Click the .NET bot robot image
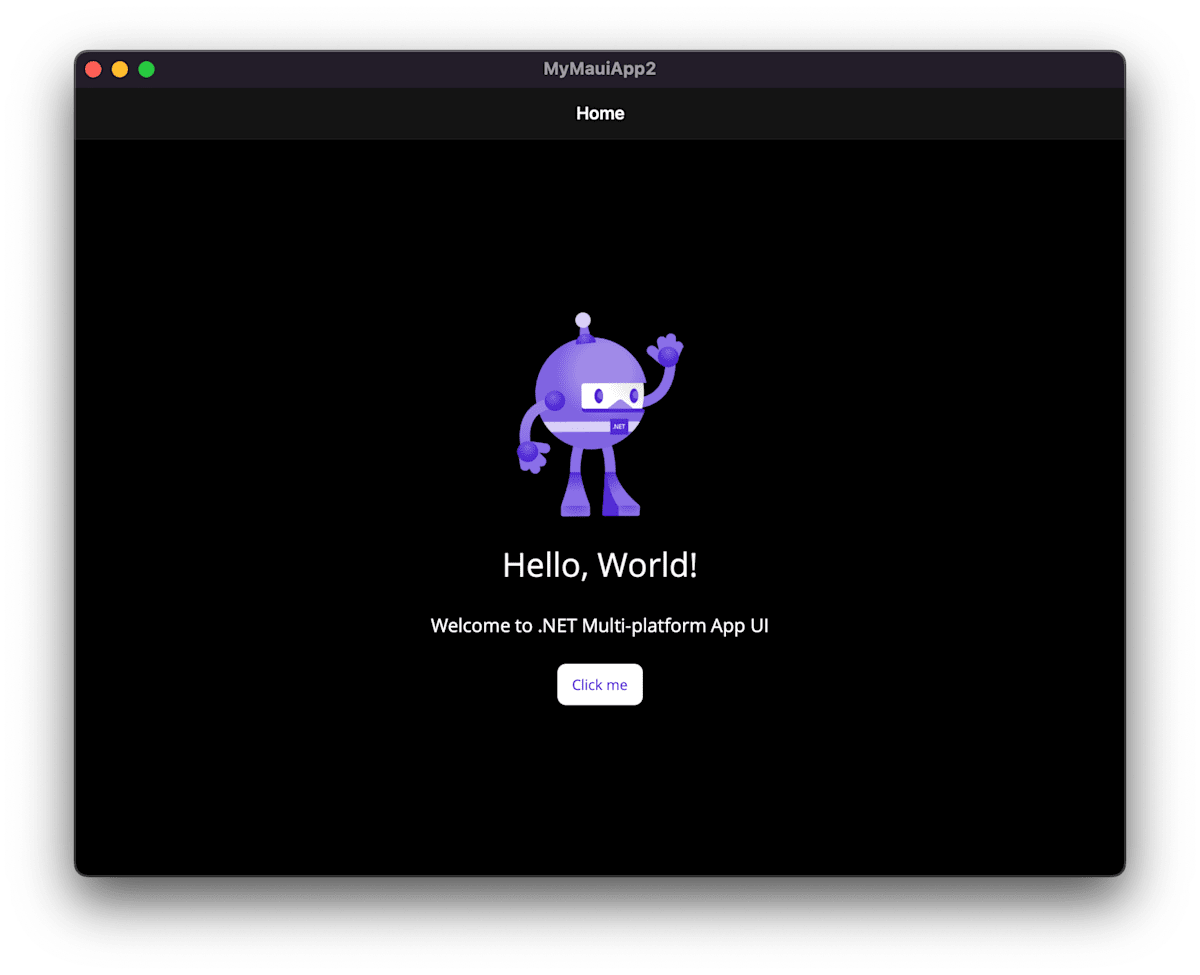1200x975 pixels. (600, 415)
